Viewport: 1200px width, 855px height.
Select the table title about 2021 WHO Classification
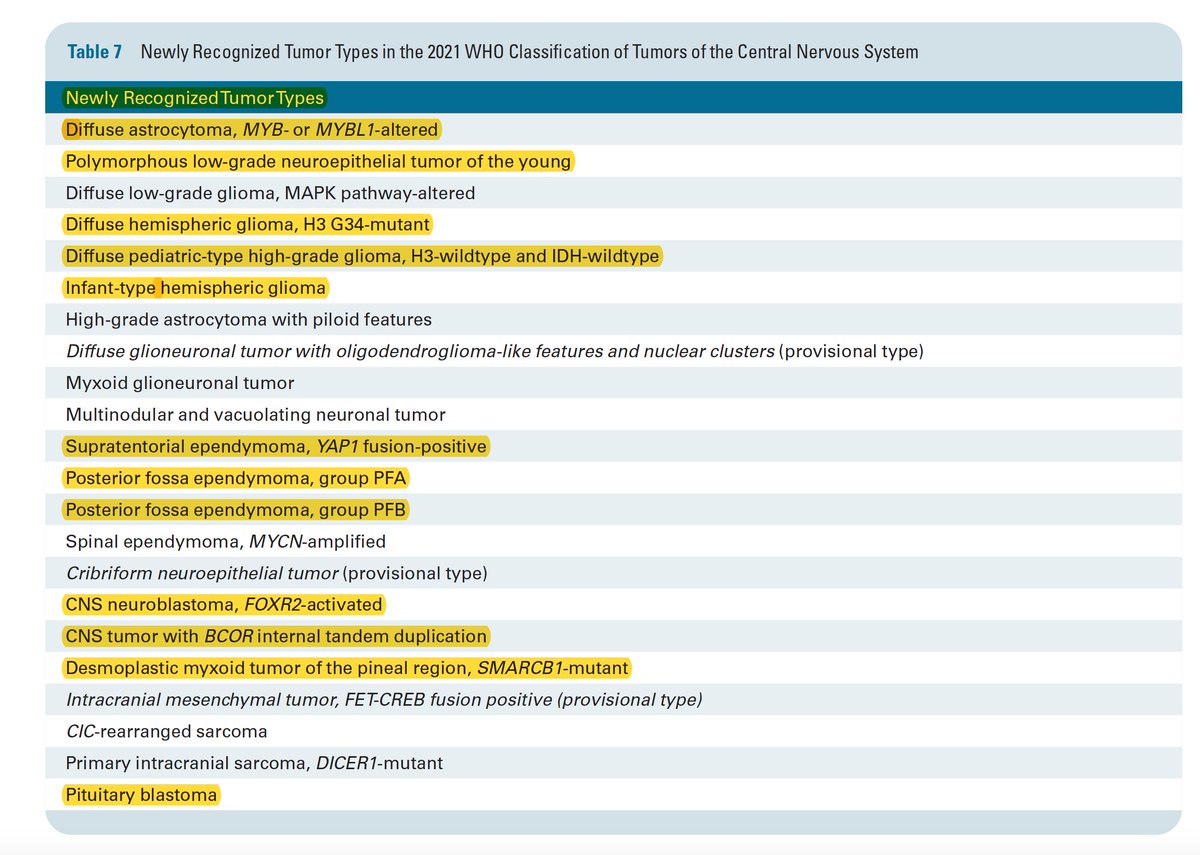coord(530,52)
